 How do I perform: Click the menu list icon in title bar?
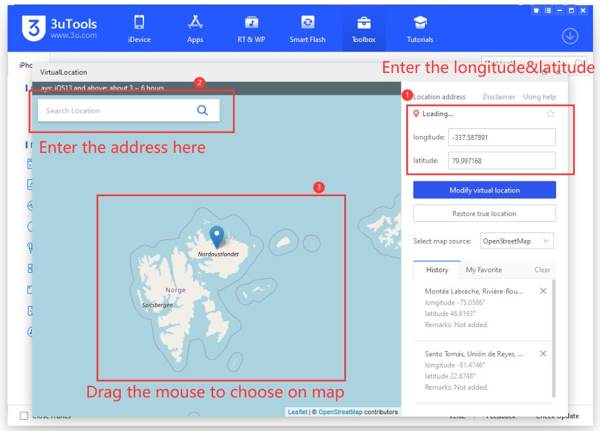(x=548, y=11)
